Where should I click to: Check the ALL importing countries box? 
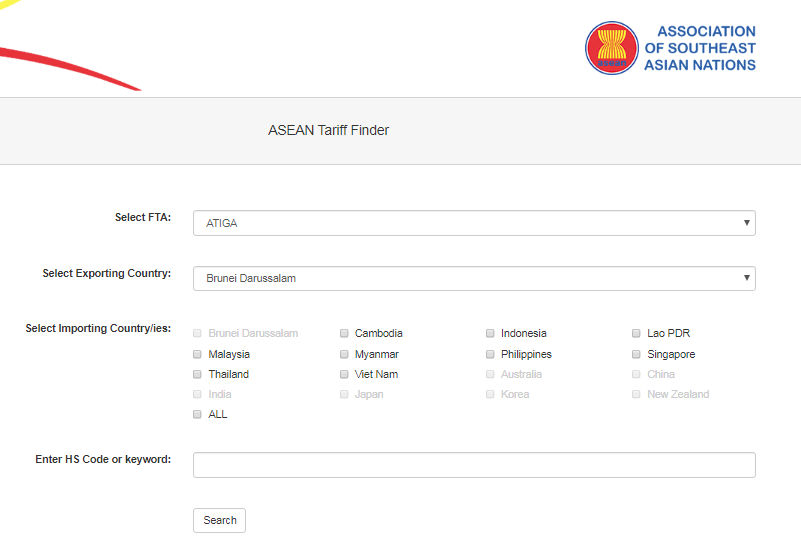click(x=197, y=414)
